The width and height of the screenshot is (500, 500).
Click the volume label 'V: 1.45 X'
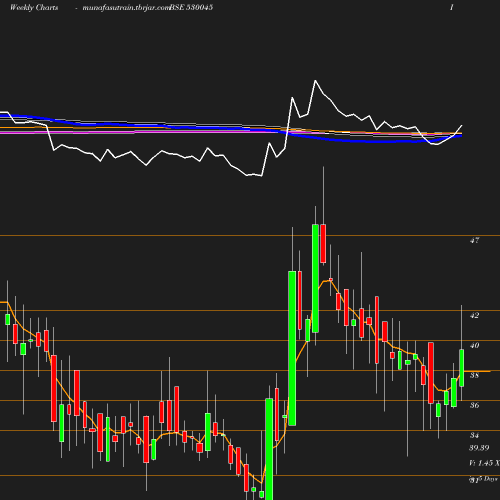tap(484, 463)
